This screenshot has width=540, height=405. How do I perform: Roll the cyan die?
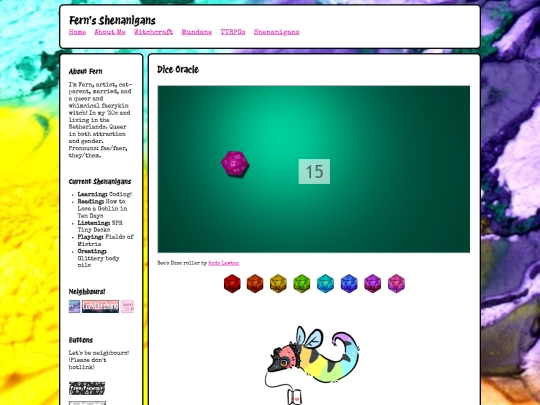(x=325, y=283)
